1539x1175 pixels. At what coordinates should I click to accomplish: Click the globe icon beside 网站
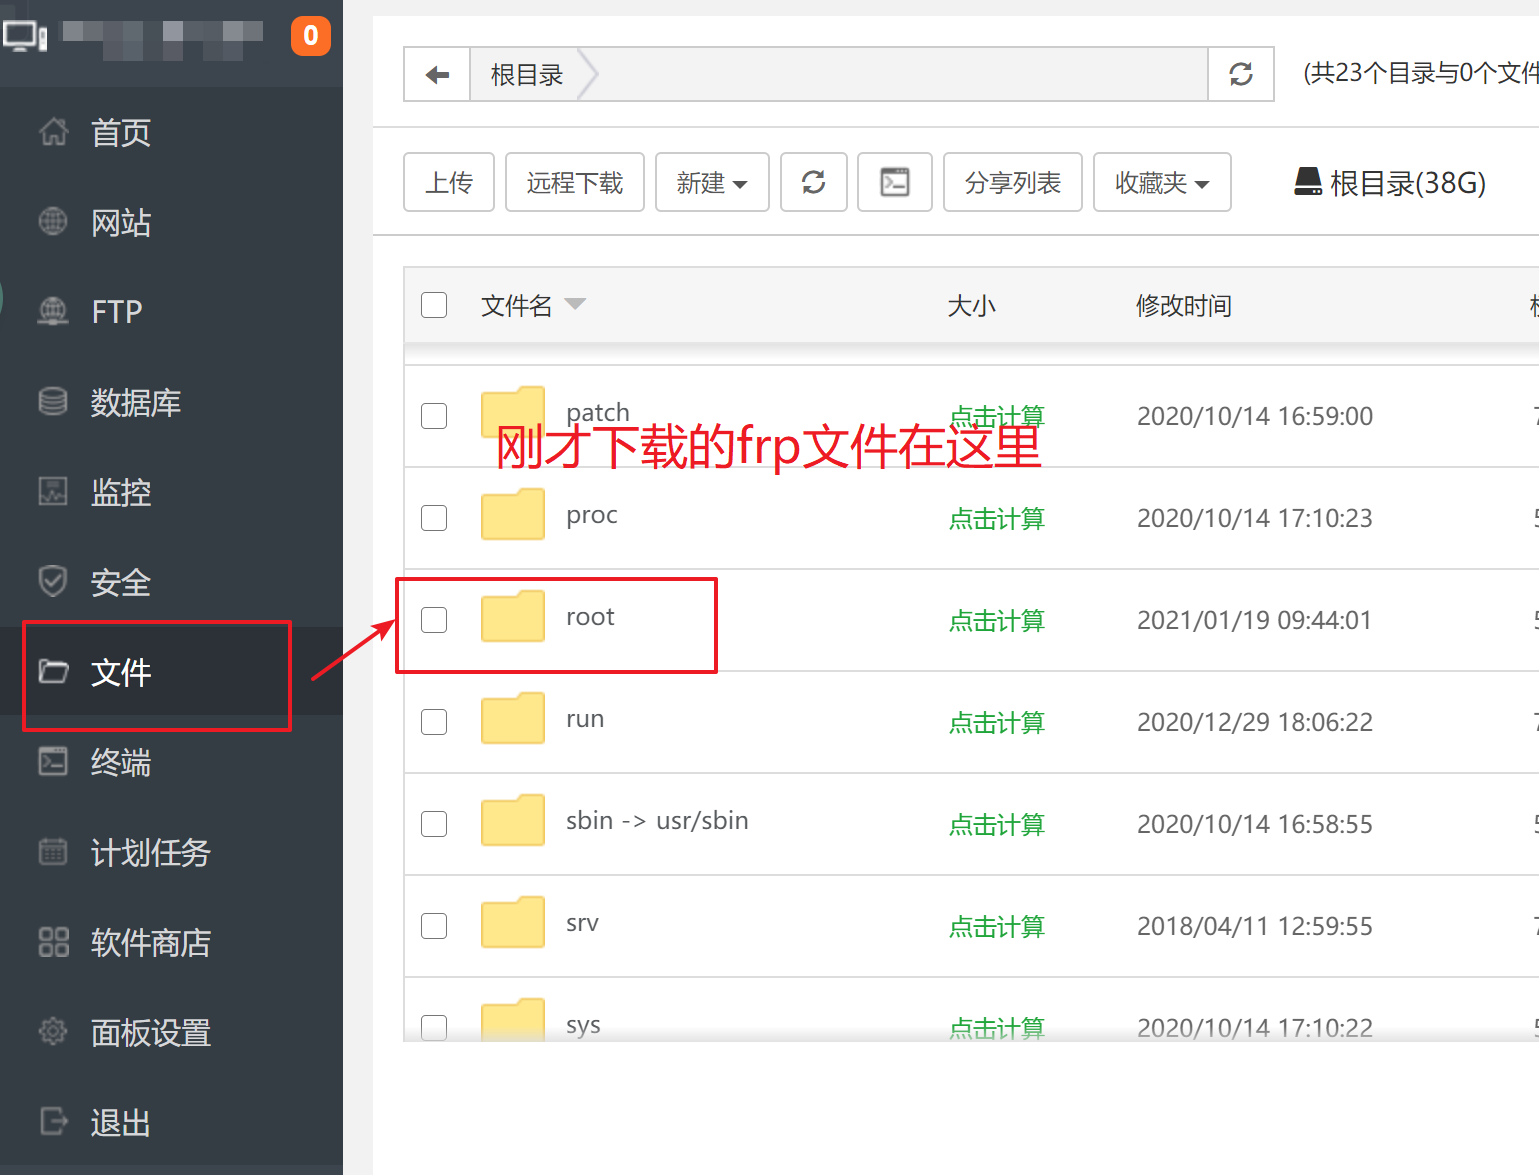[53, 221]
